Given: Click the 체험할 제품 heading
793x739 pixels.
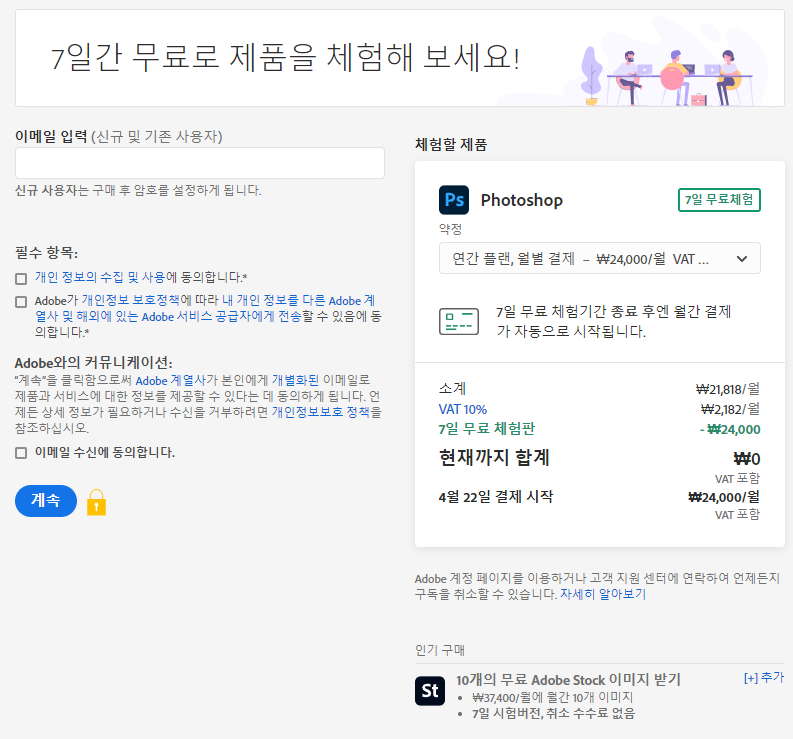Looking at the screenshot, I should (x=451, y=145).
